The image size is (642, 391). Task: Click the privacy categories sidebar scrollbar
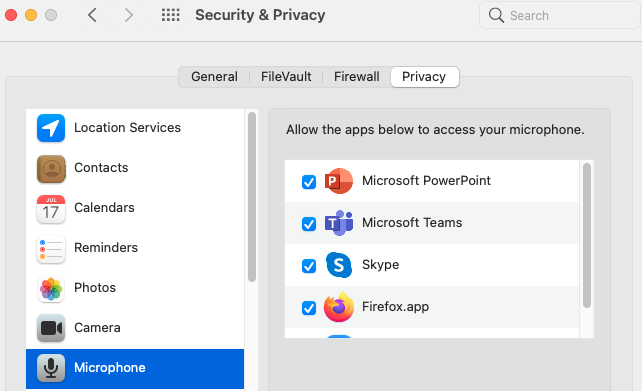click(x=252, y=197)
